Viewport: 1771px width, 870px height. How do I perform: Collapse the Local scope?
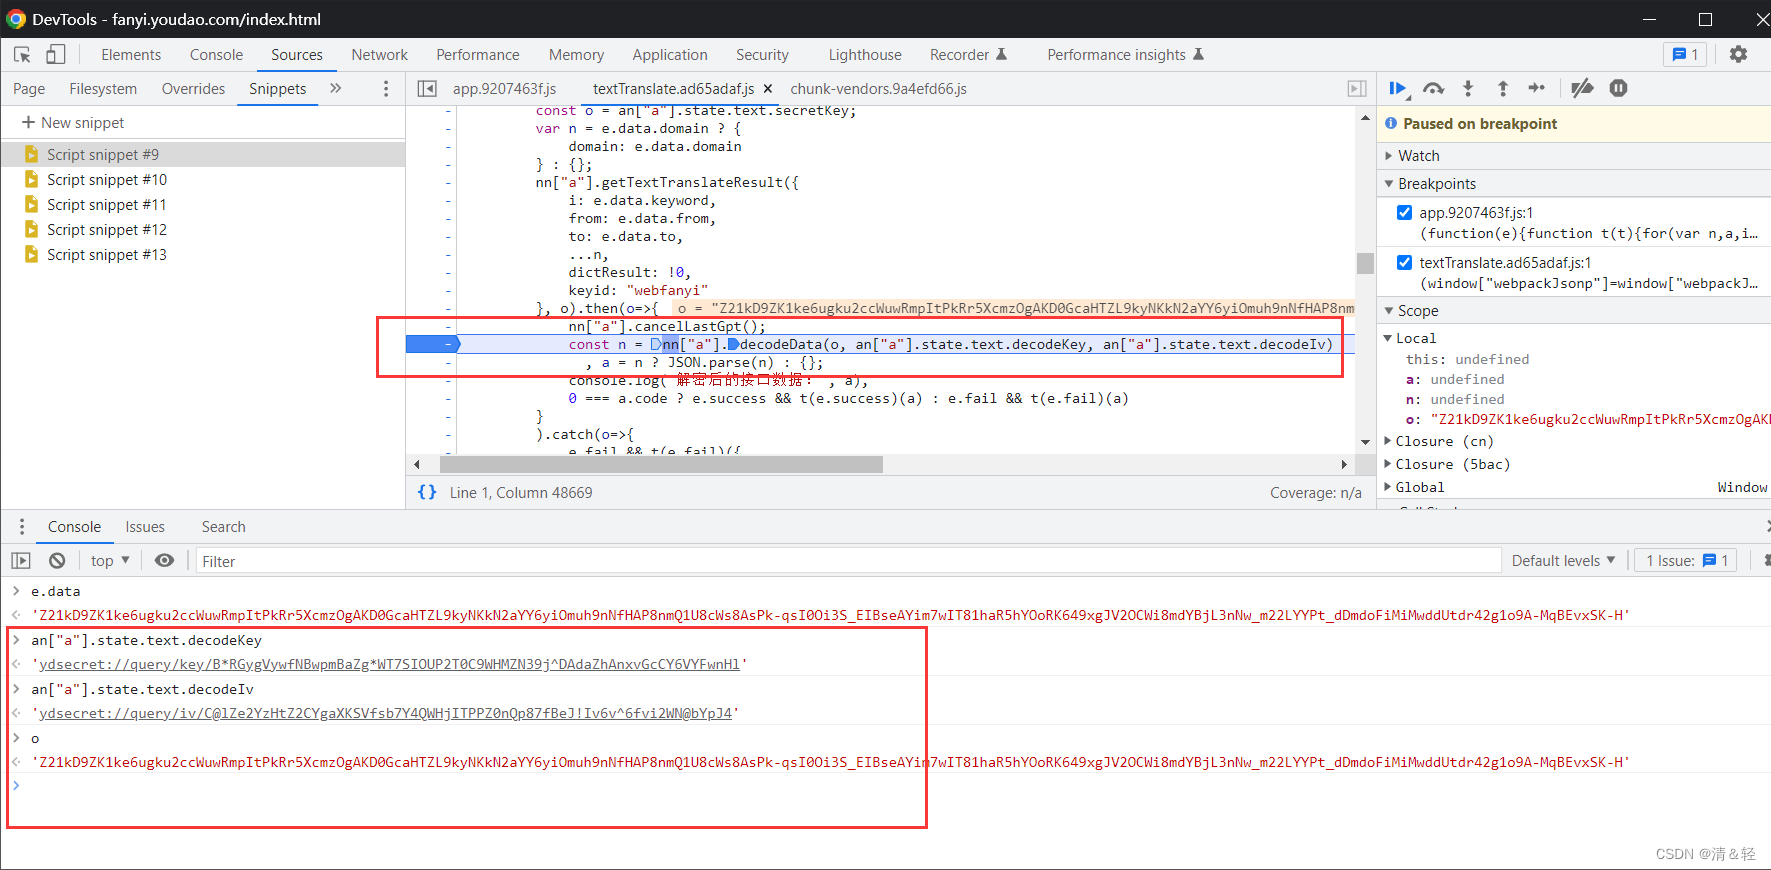(x=1388, y=338)
